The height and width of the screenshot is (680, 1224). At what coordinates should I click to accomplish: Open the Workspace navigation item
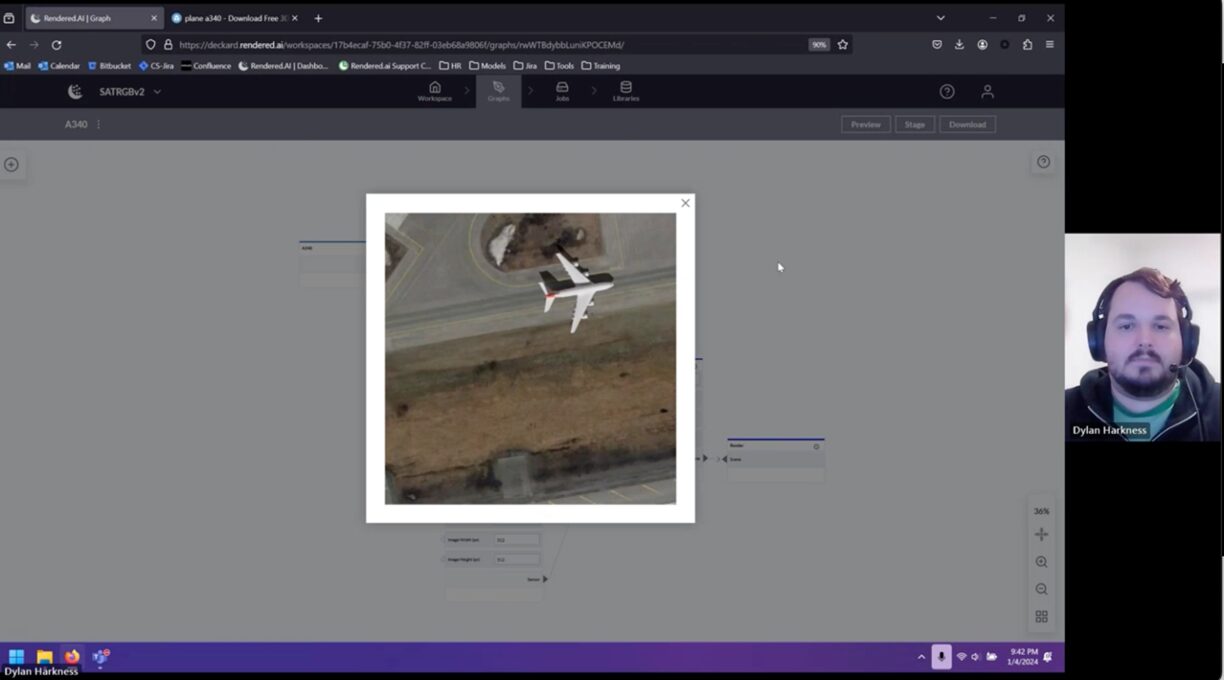pyautogui.click(x=434, y=91)
